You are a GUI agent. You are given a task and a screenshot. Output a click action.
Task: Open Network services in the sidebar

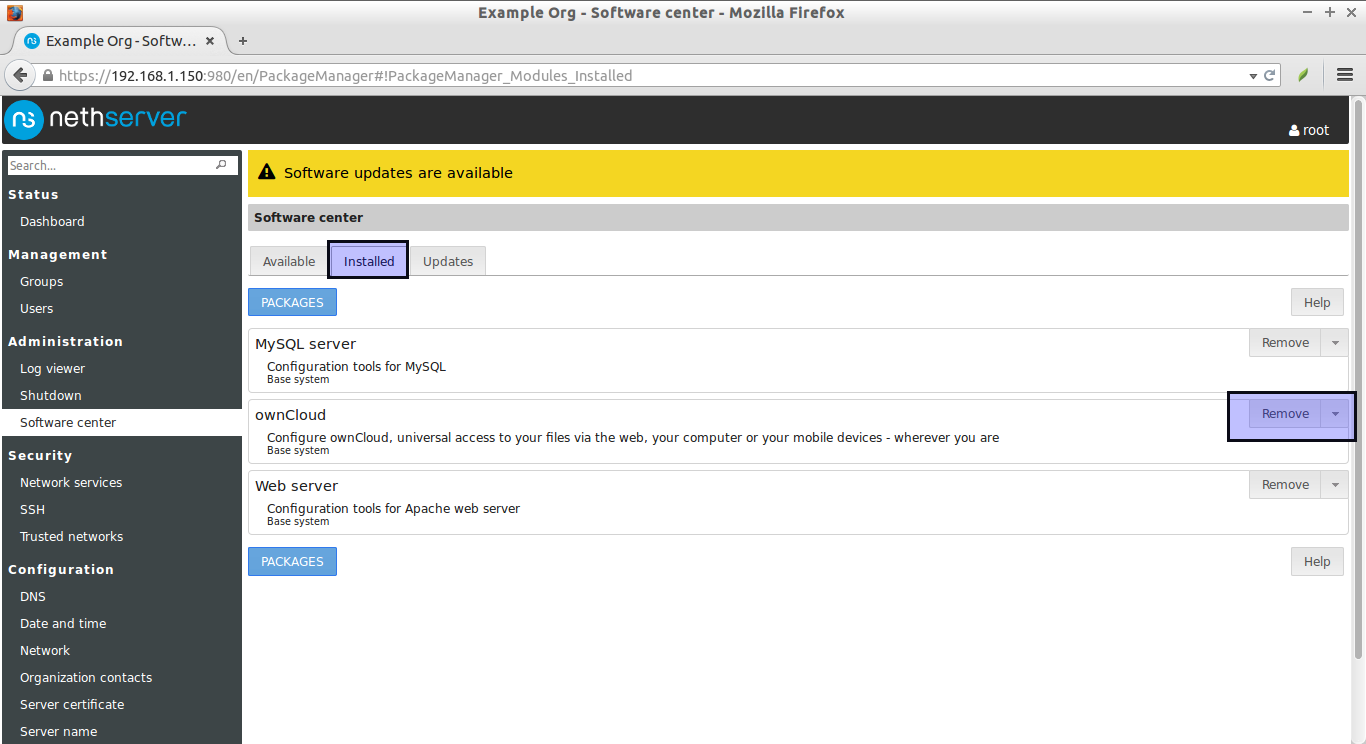pyautogui.click(x=71, y=483)
